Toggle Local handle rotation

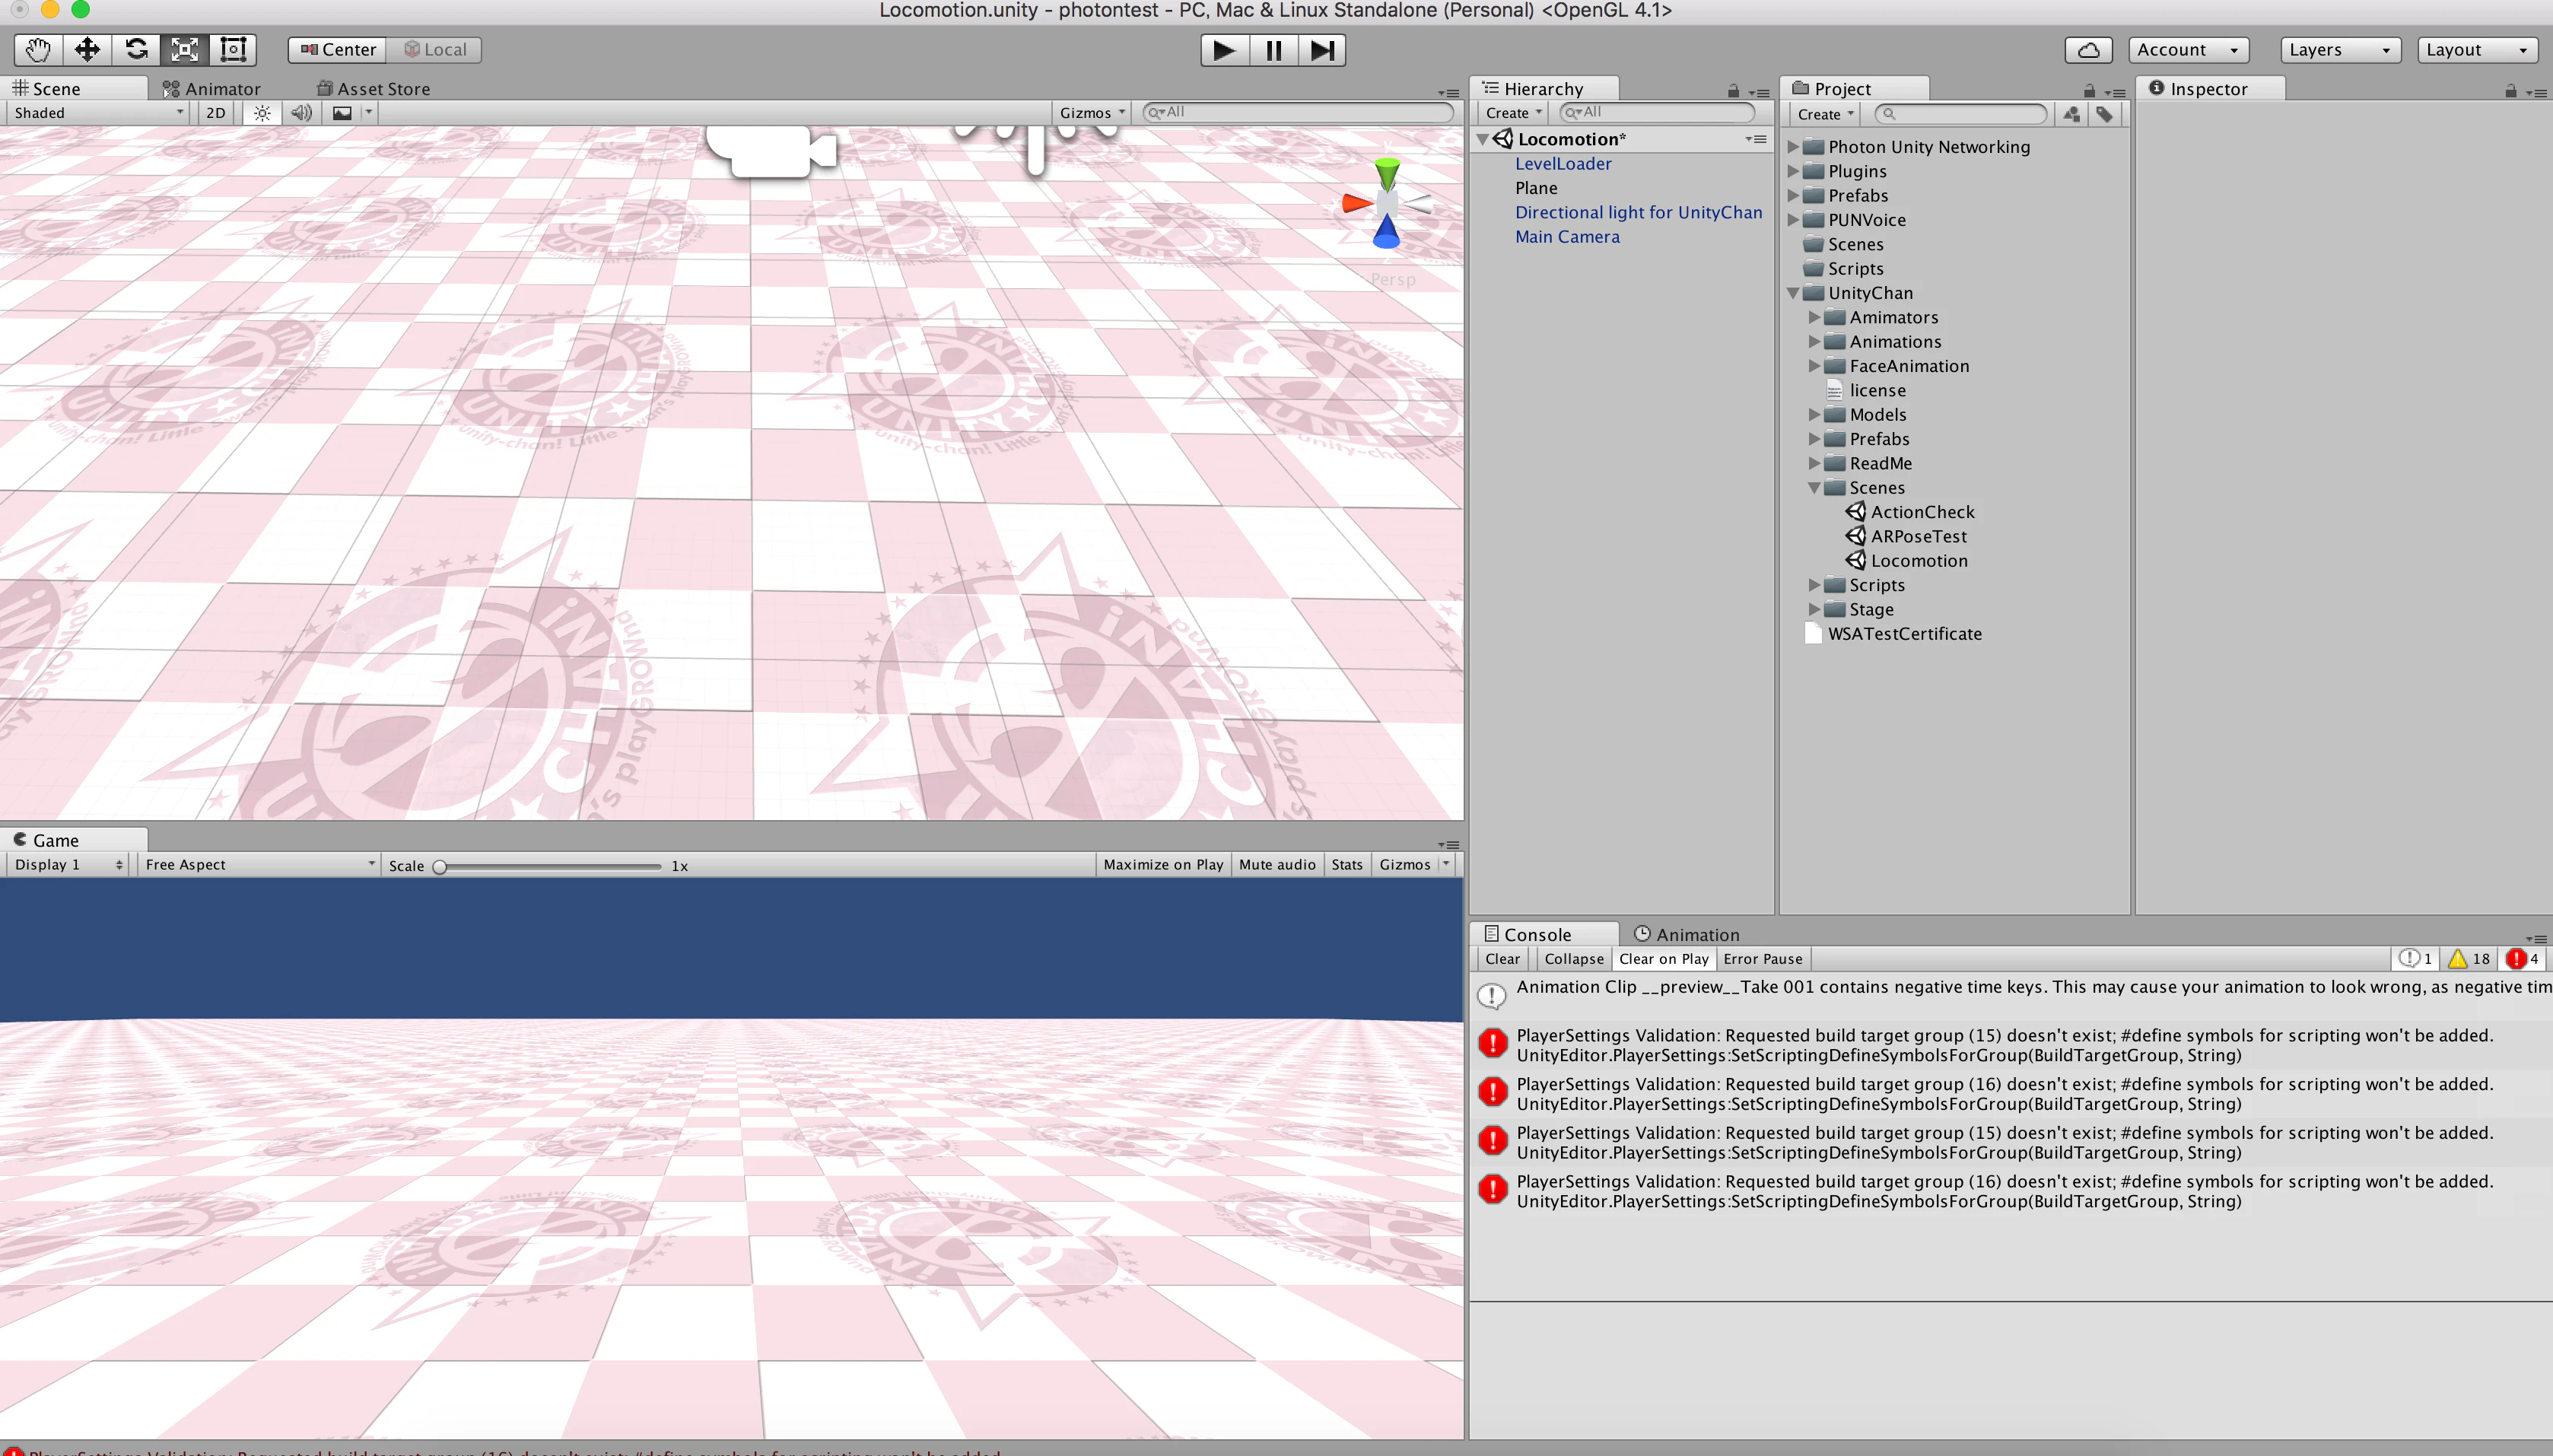(435, 50)
